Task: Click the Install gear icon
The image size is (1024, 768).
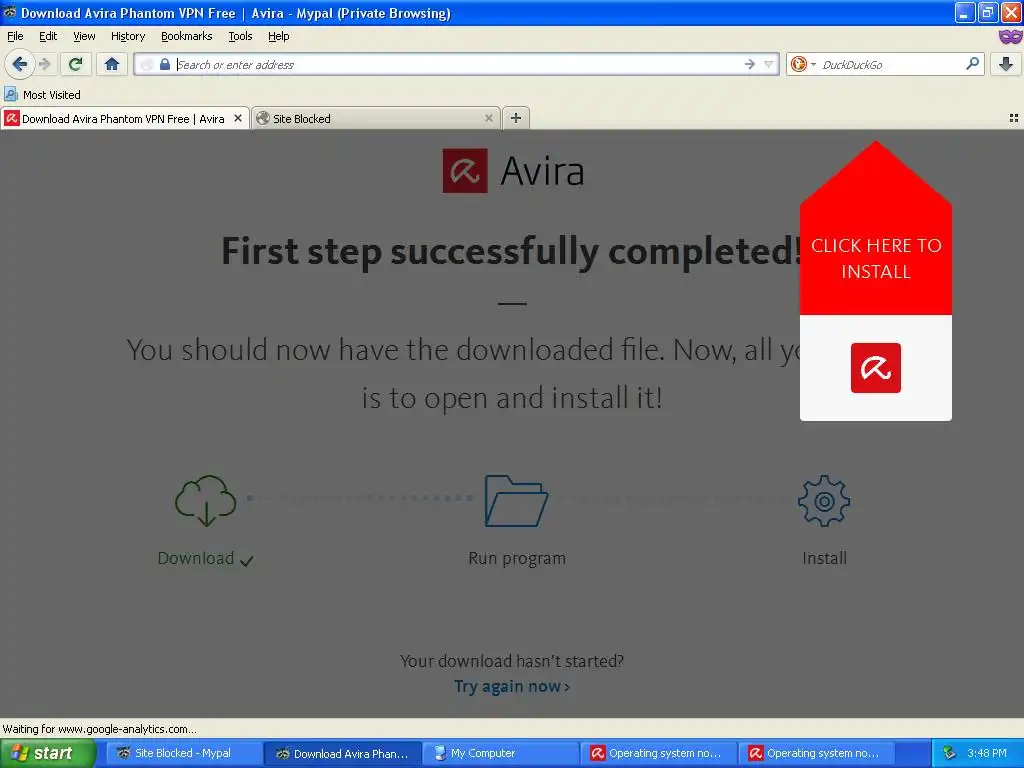Action: coord(824,501)
